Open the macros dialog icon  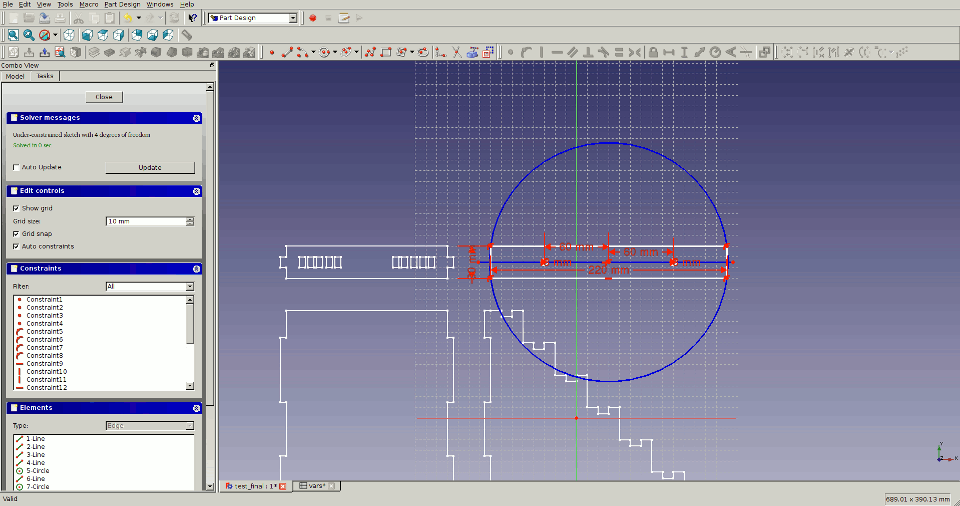(343, 18)
